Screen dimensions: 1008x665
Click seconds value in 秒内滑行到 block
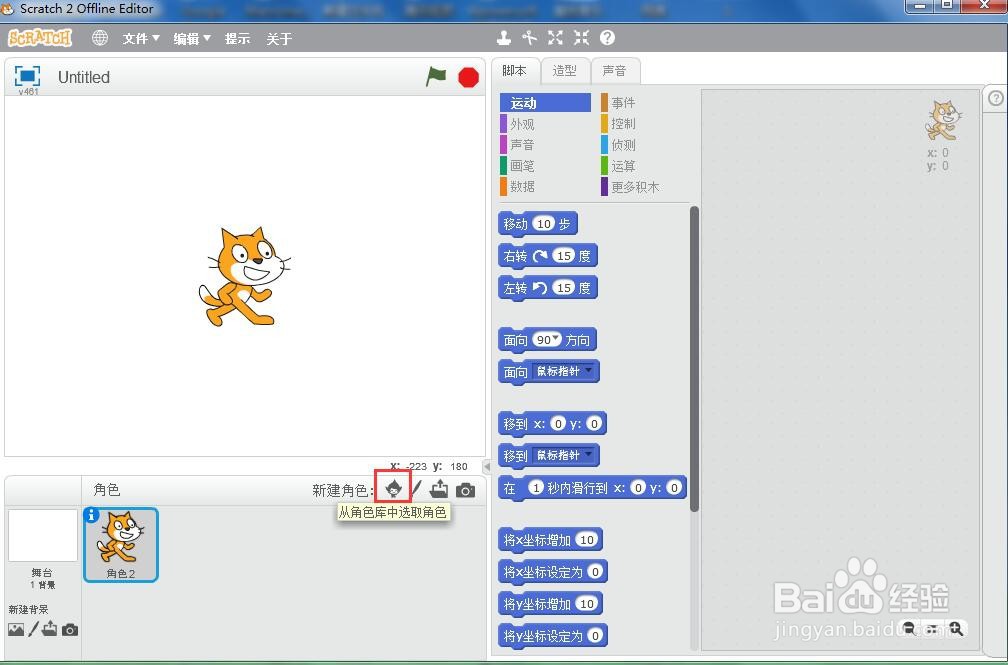click(536, 487)
